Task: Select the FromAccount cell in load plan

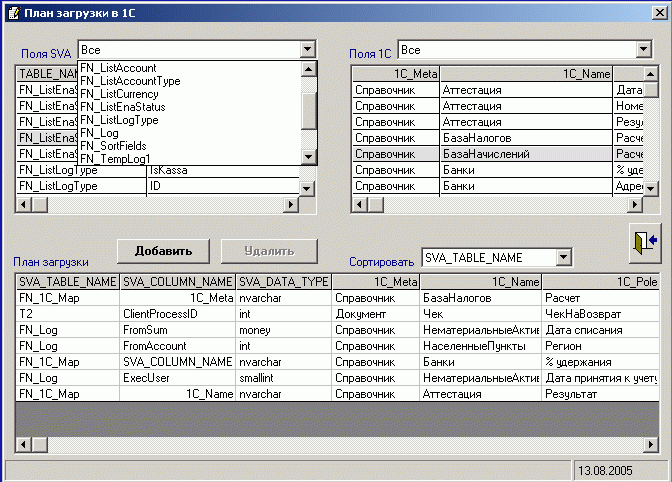Action: click(177, 346)
